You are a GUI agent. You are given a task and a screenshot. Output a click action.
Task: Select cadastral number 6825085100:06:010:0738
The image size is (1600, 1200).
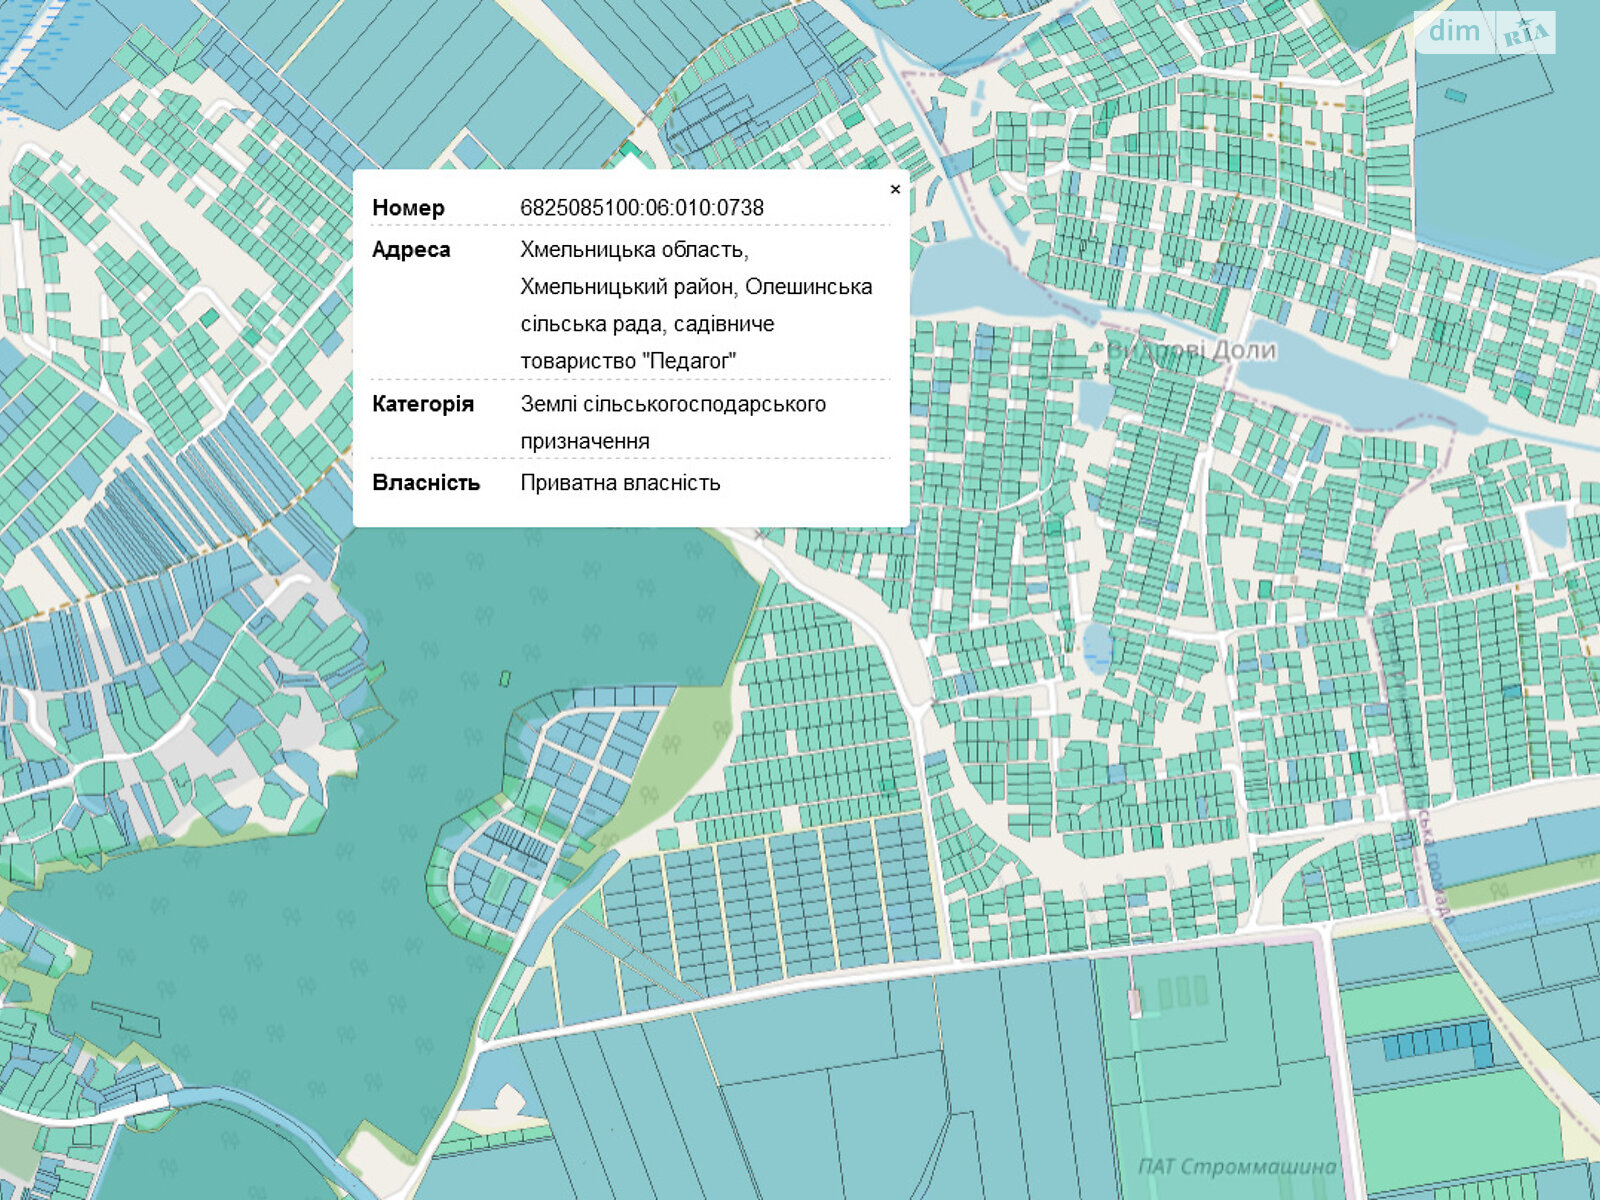pyautogui.click(x=642, y=208)
